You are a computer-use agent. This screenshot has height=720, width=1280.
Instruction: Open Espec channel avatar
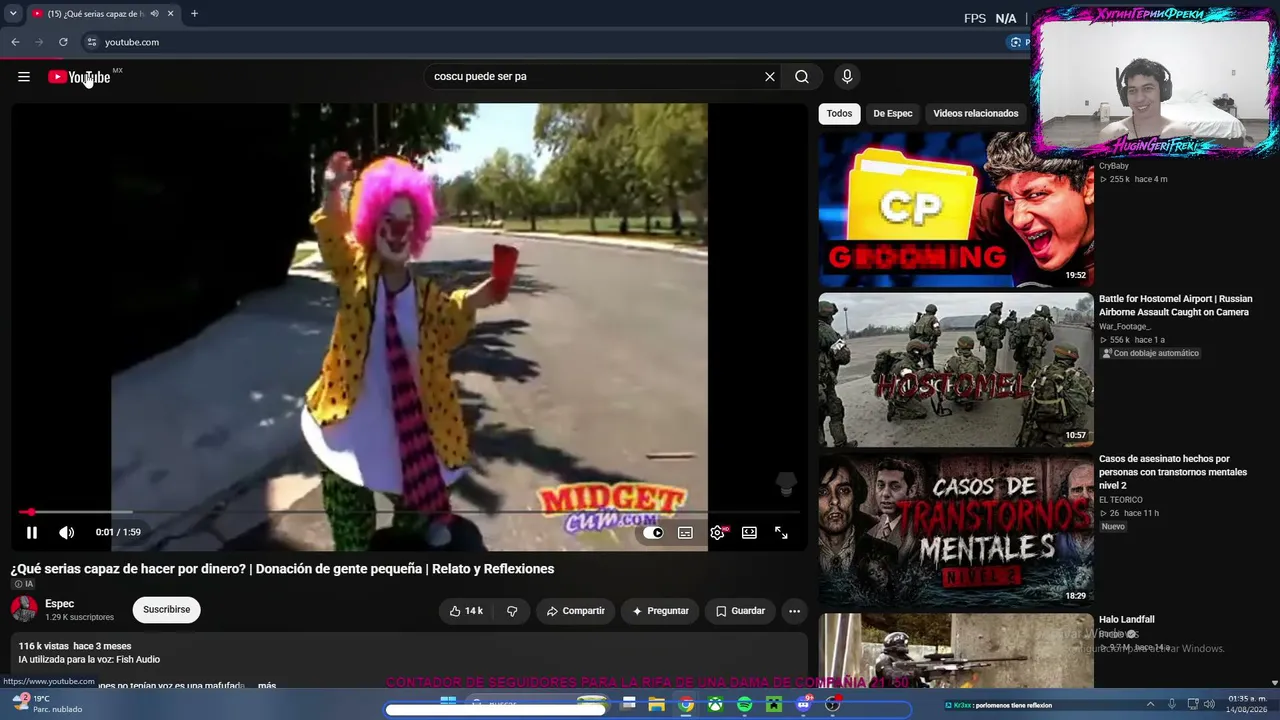click(x=24, y=609)
